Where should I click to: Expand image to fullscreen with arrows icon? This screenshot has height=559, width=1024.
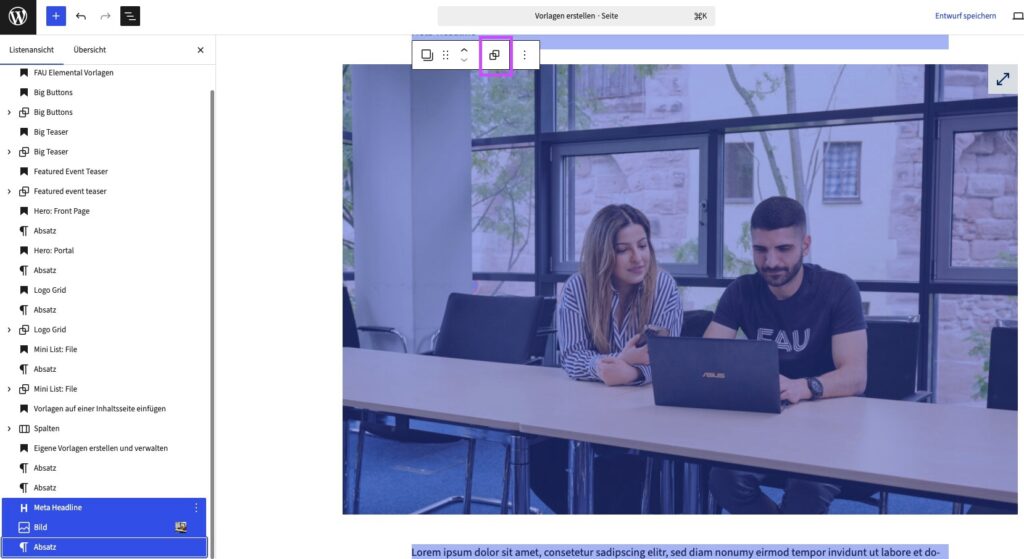point(1002,80)
